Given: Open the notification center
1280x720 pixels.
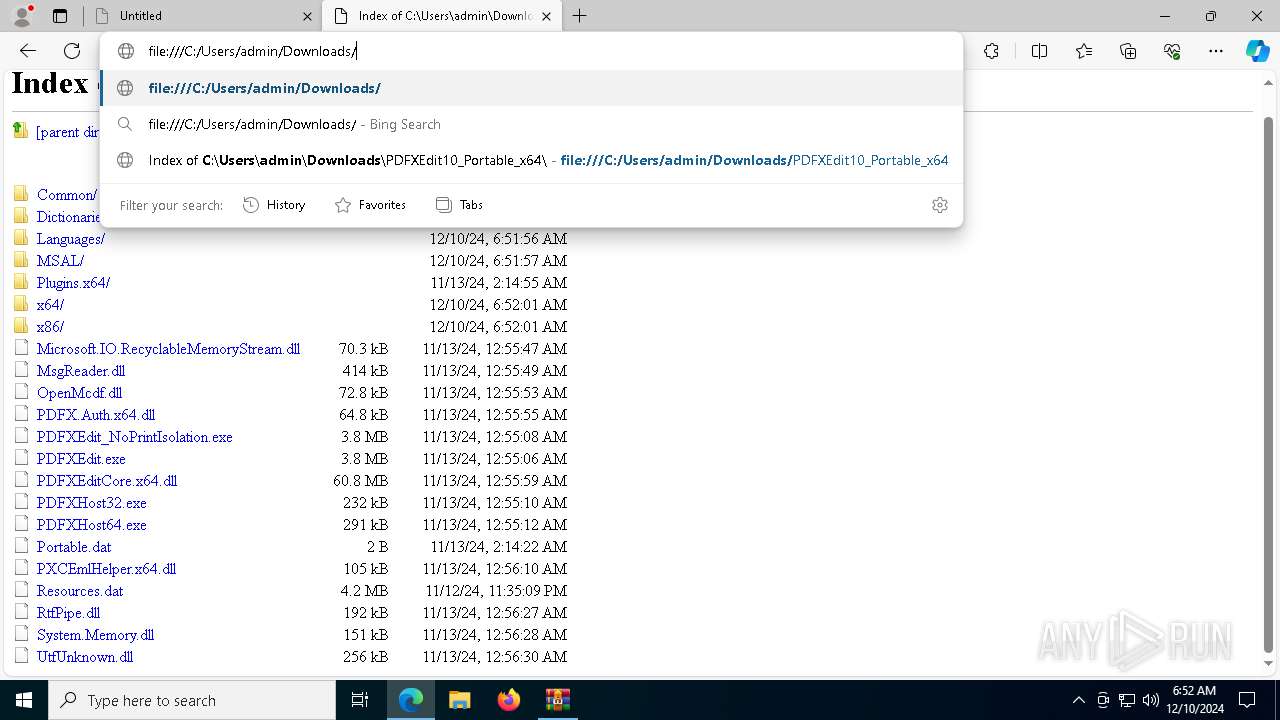Looking at the screenshot, I should (x=1247, y=700).
